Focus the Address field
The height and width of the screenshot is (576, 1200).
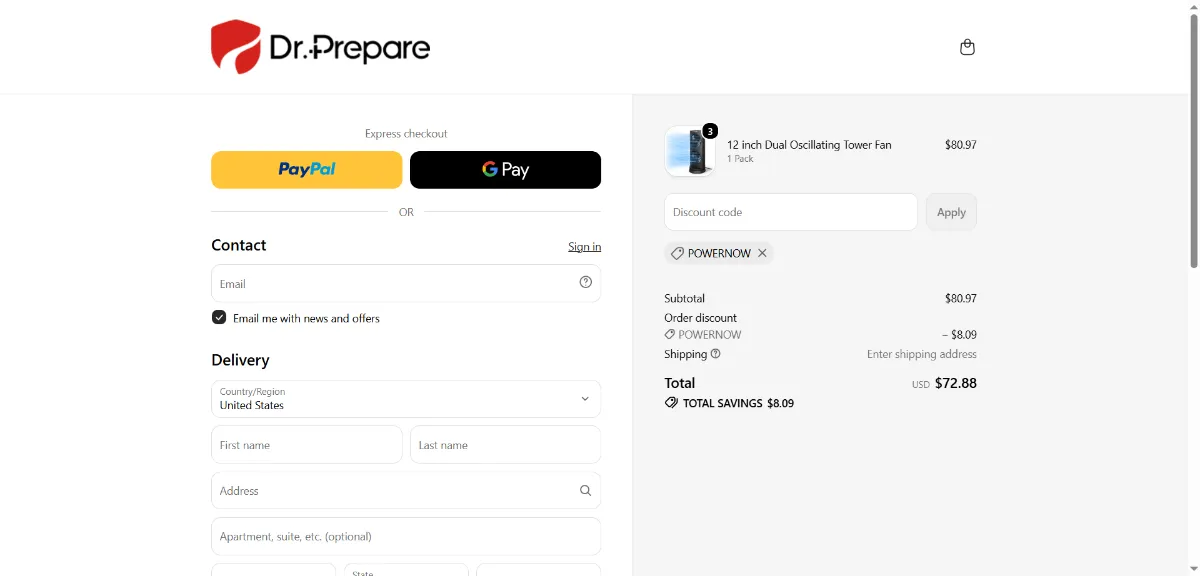coord(406,491)
